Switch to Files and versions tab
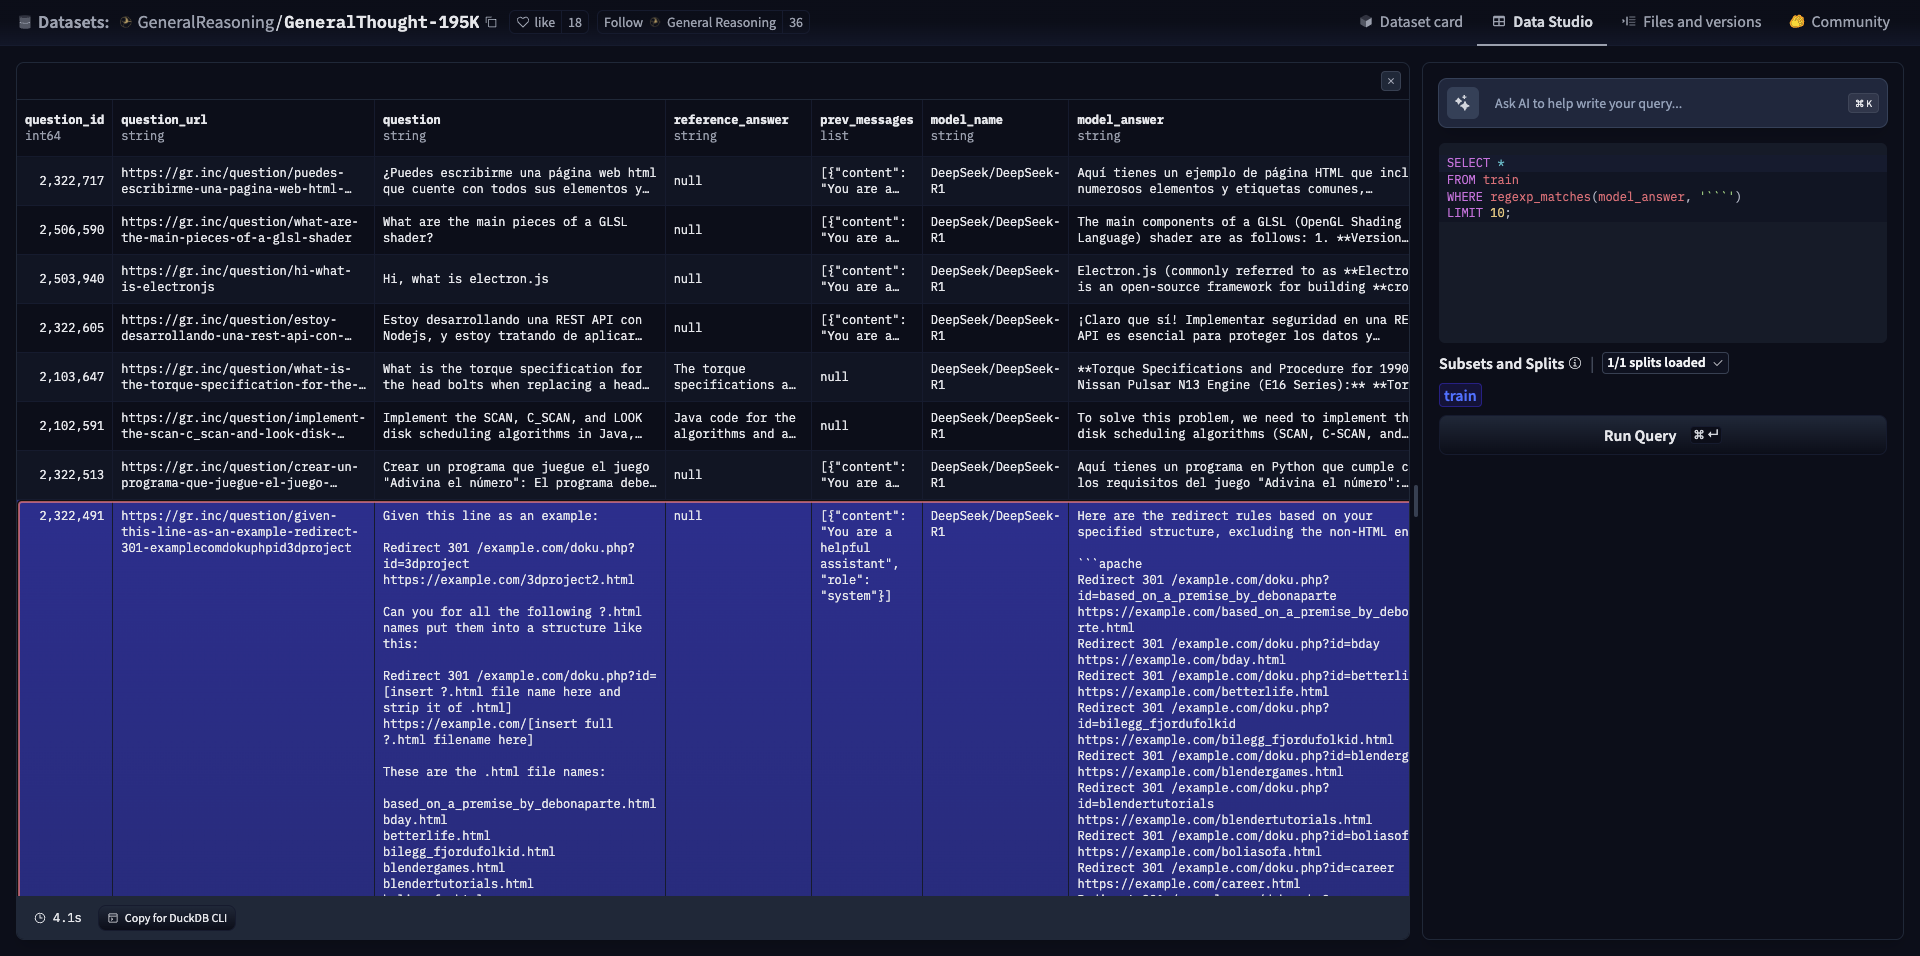Viewport: 1920px width, 956px height. point(1691,22)
